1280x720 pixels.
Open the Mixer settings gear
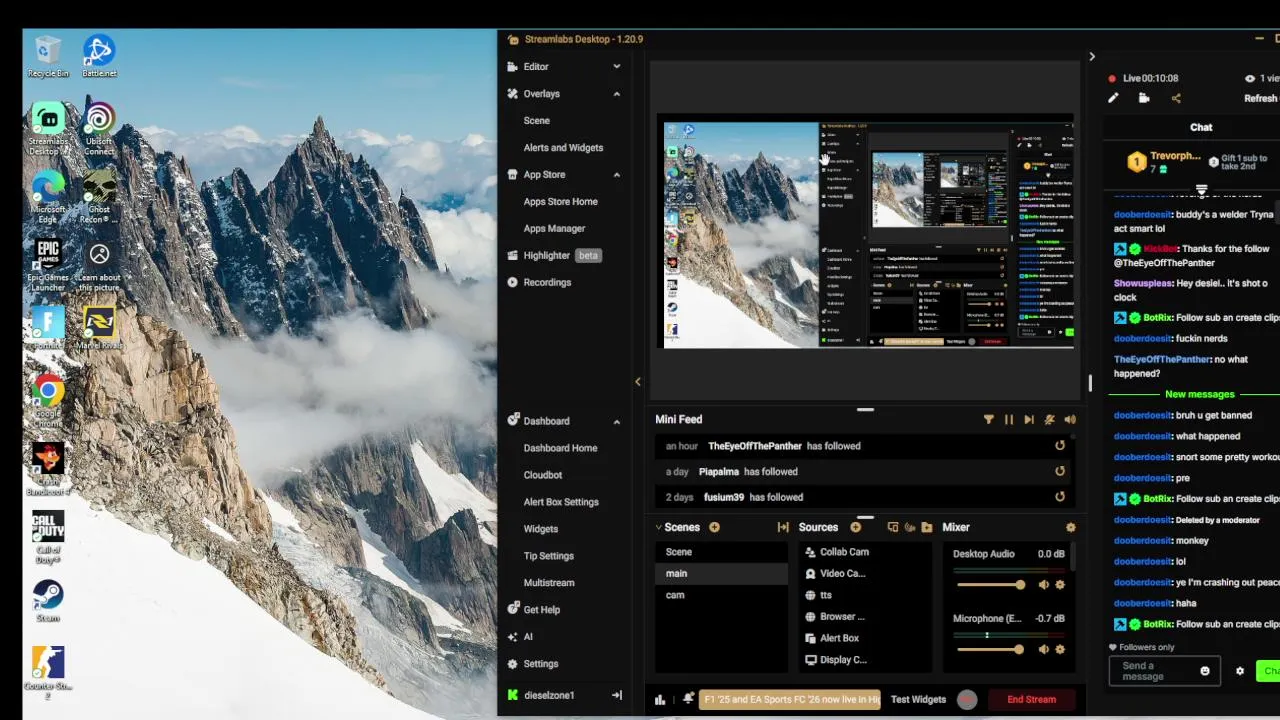[x=1070, y=527]
